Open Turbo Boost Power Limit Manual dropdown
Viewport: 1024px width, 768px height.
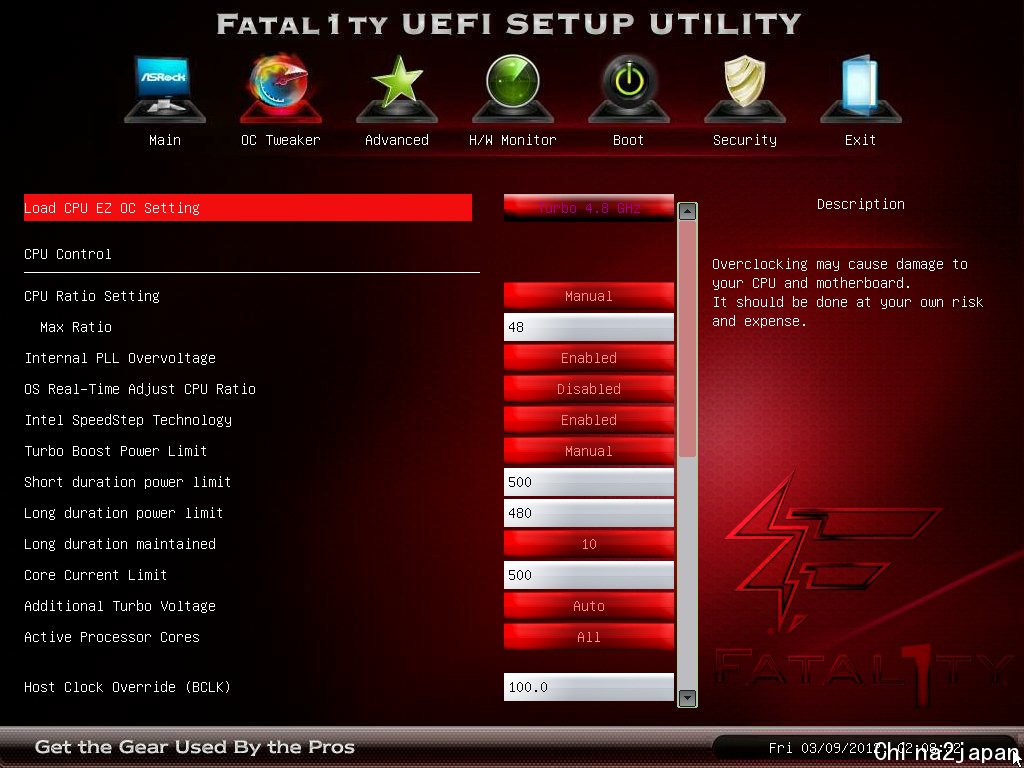(x=588, y=451)
